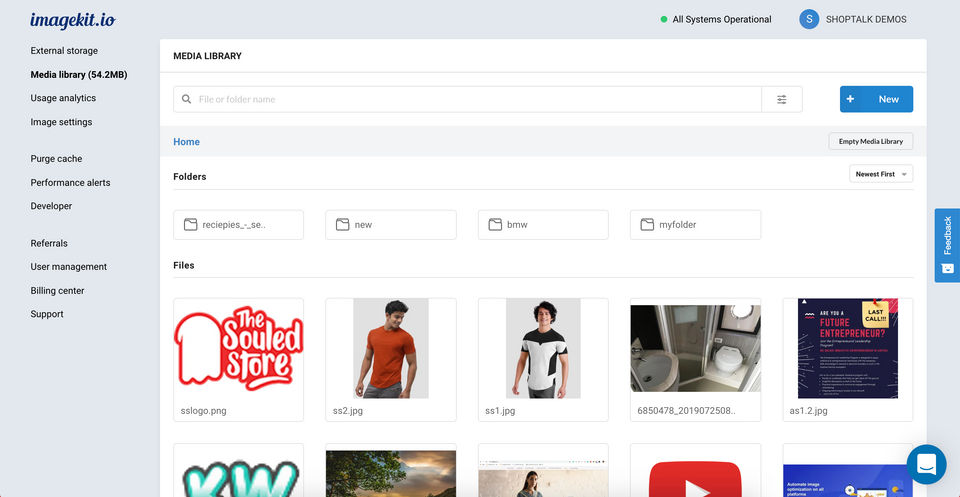Select the as1.2.jpg entrepreneur poster thumbnail
Screen dimensions: 960x497
coord(848,348)
